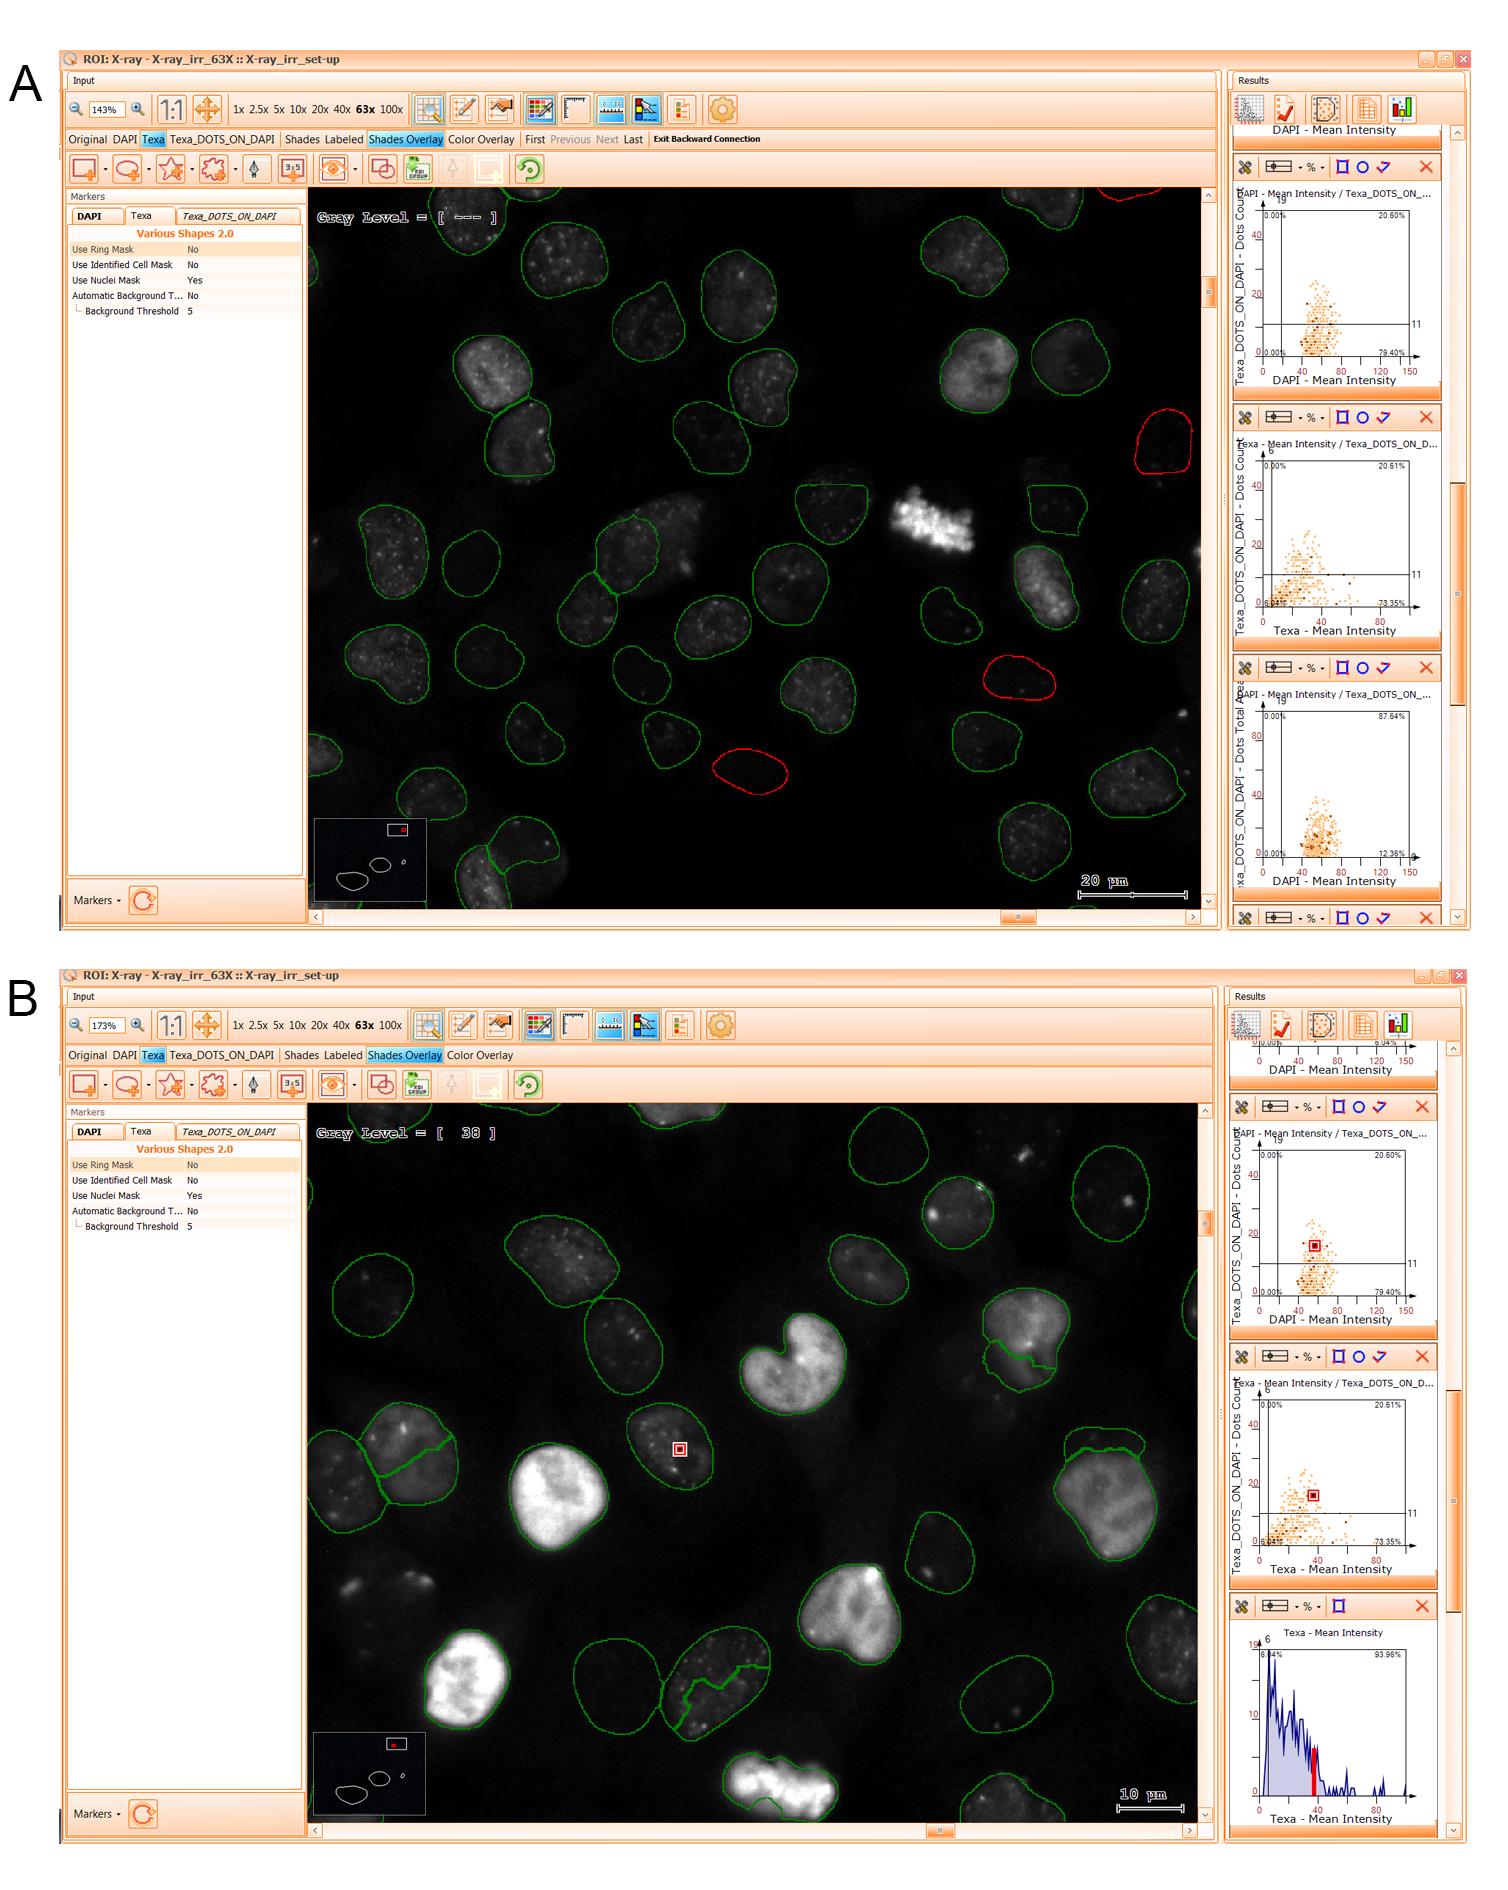Open the rectangle ROI tool dropdown arrow in window A
1508x1890 pixels.
point(105,170)
